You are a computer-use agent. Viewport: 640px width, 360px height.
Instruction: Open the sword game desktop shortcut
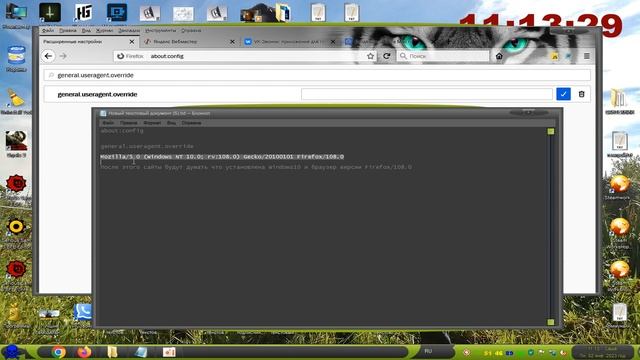pyautogui.click(x=50, y=12)
